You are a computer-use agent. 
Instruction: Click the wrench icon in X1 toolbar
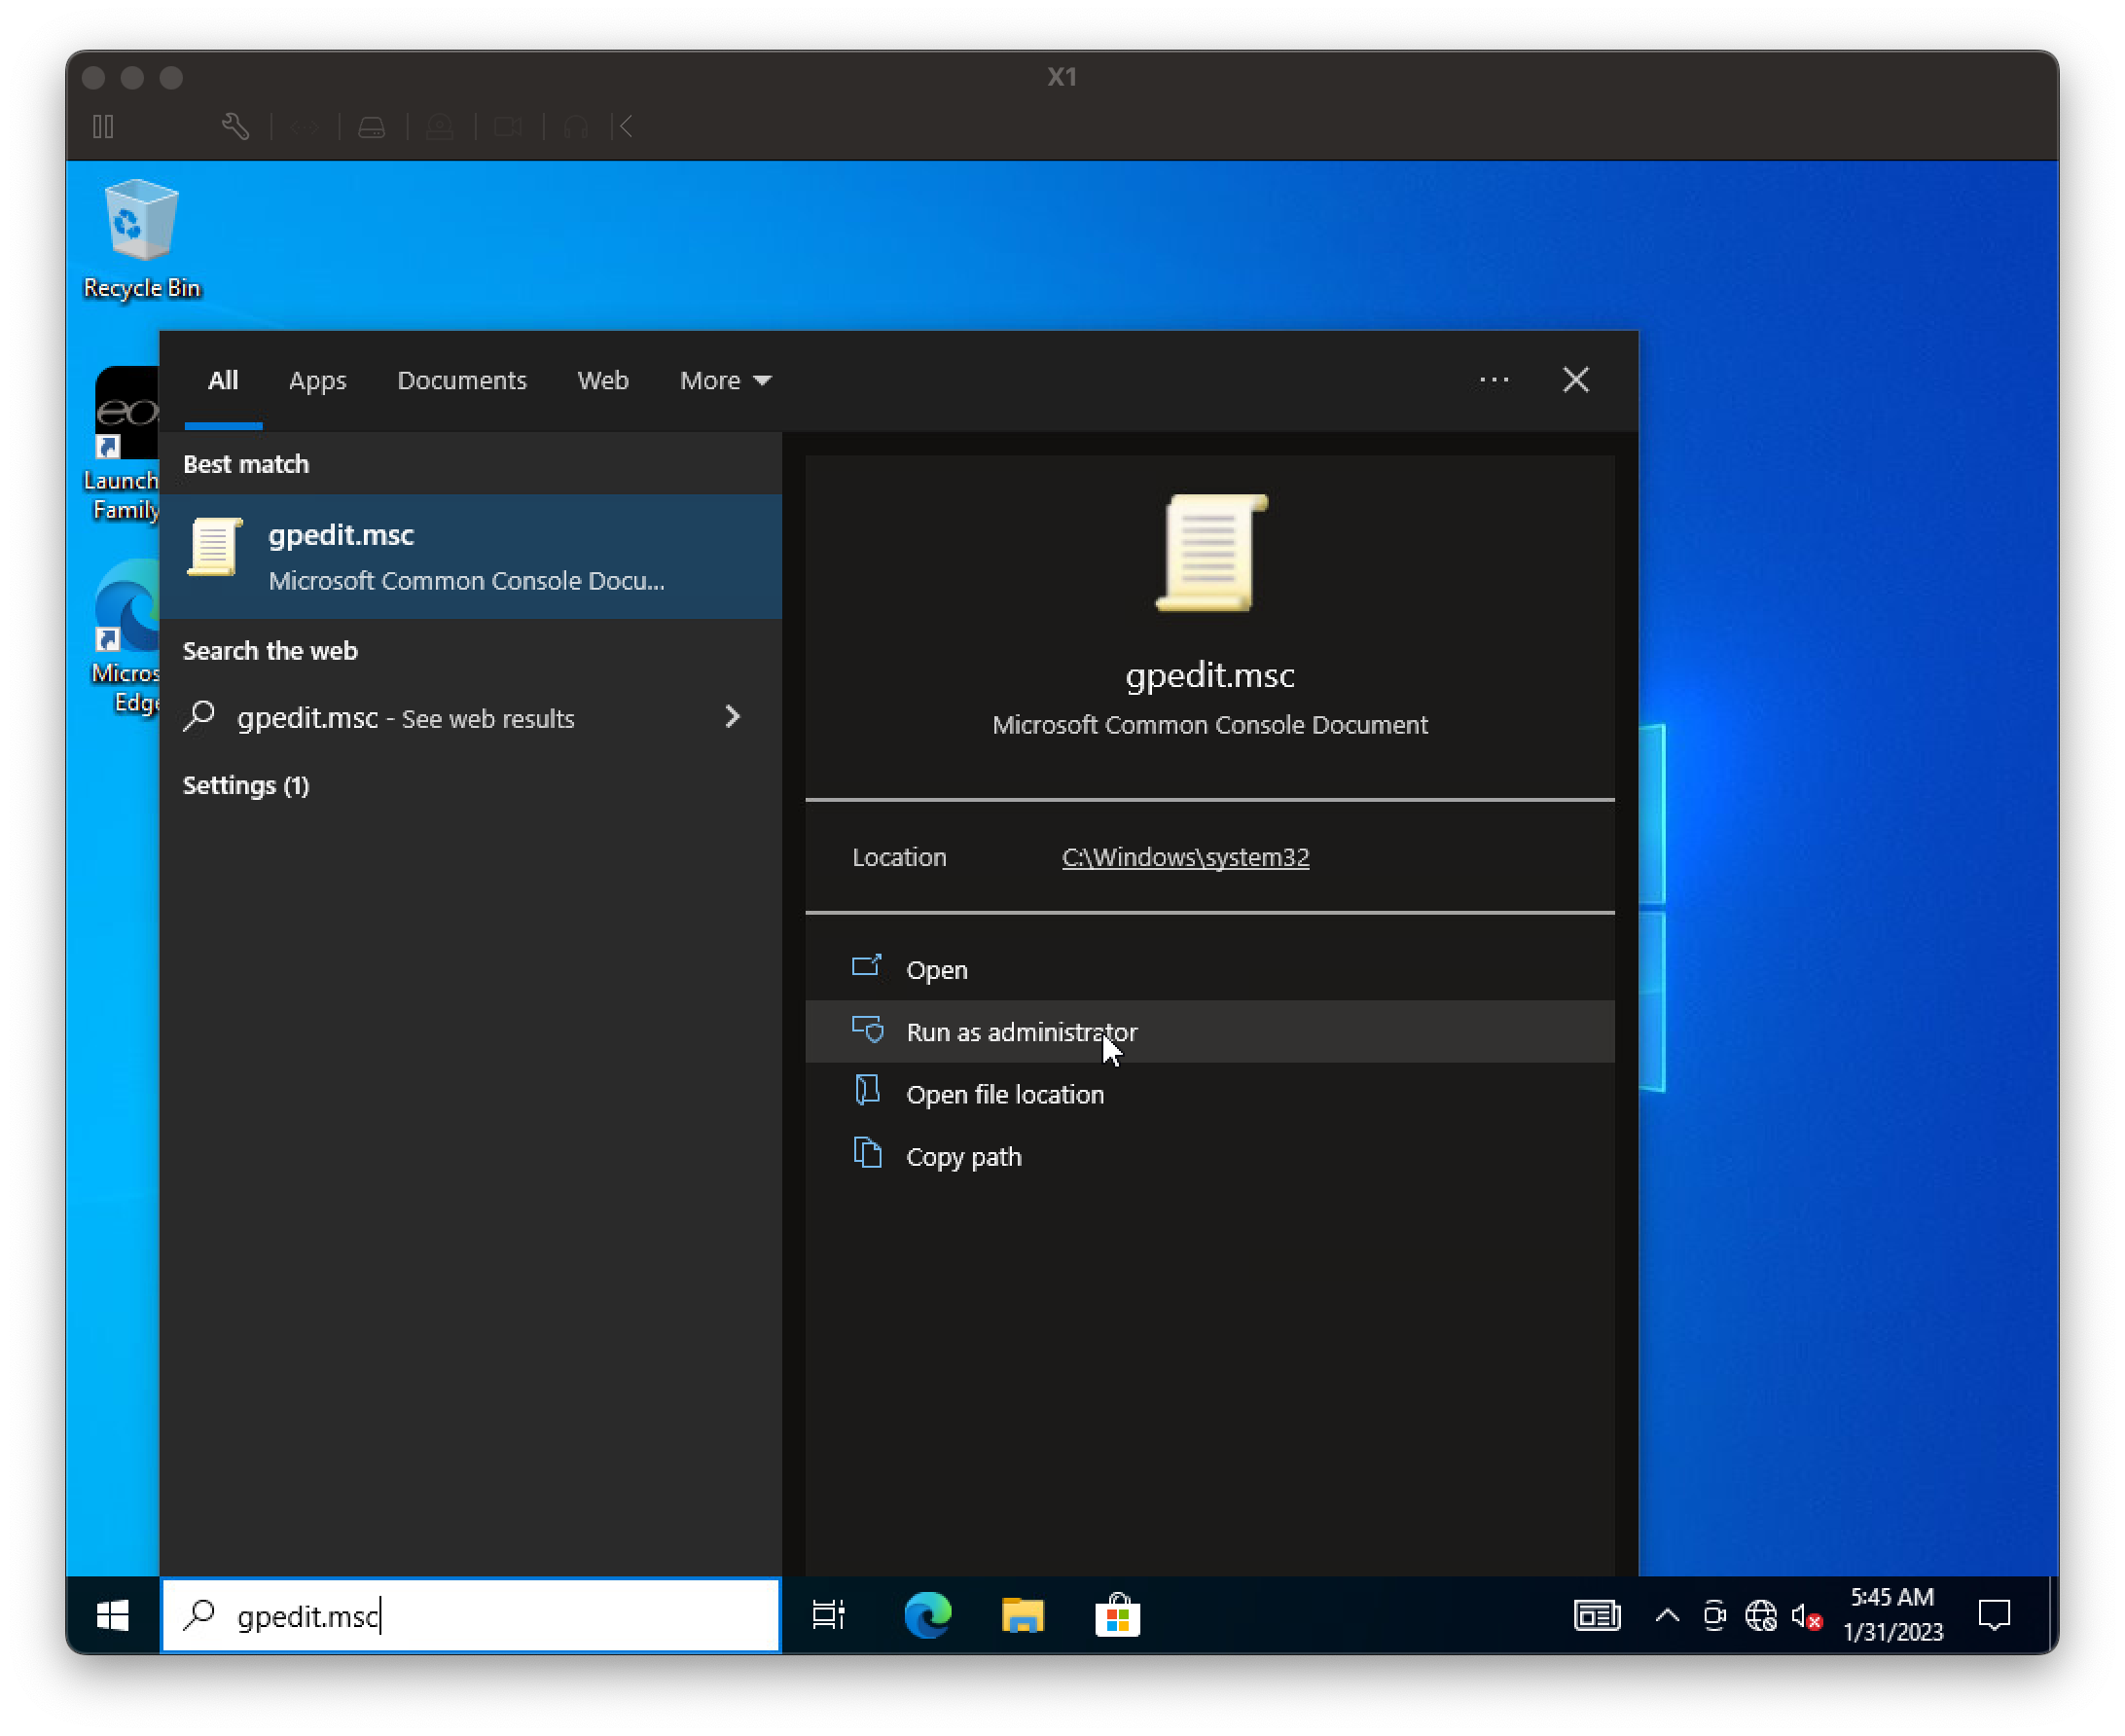(235, 127)
